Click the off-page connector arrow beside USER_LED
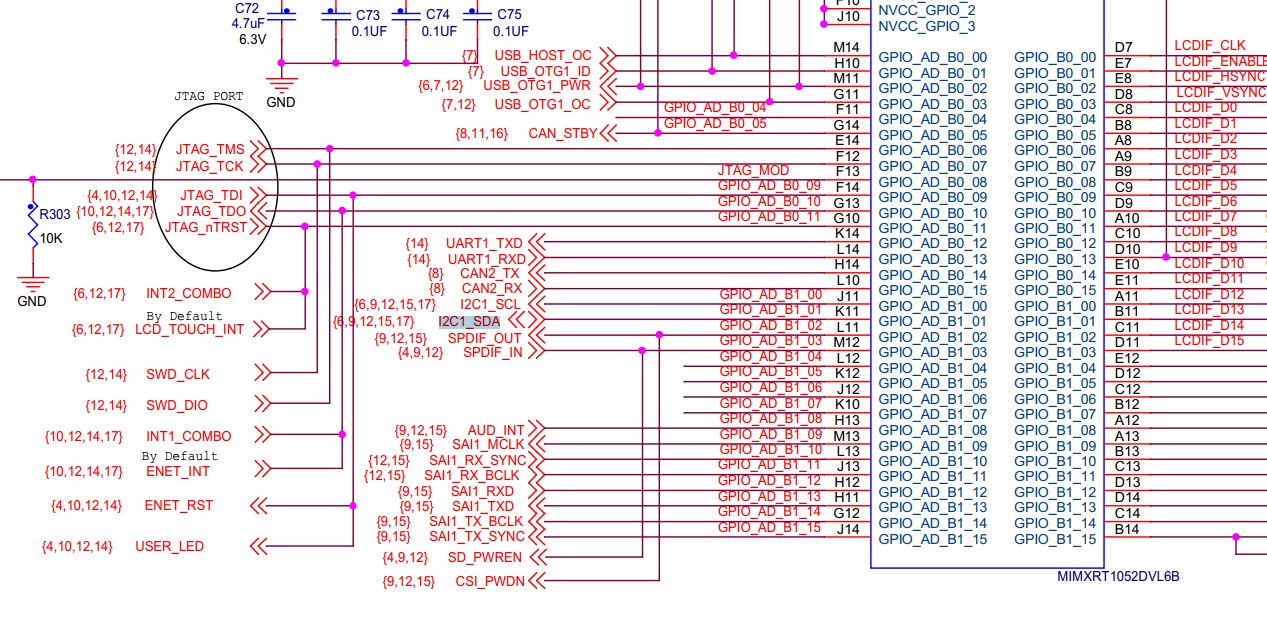The width and height of the screenshot is (1267, 627). (x=260, y=546)
